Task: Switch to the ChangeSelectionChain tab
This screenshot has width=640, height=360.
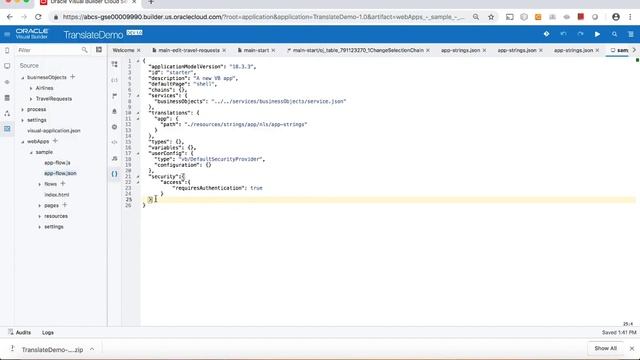Action: (x=358, y=50)
